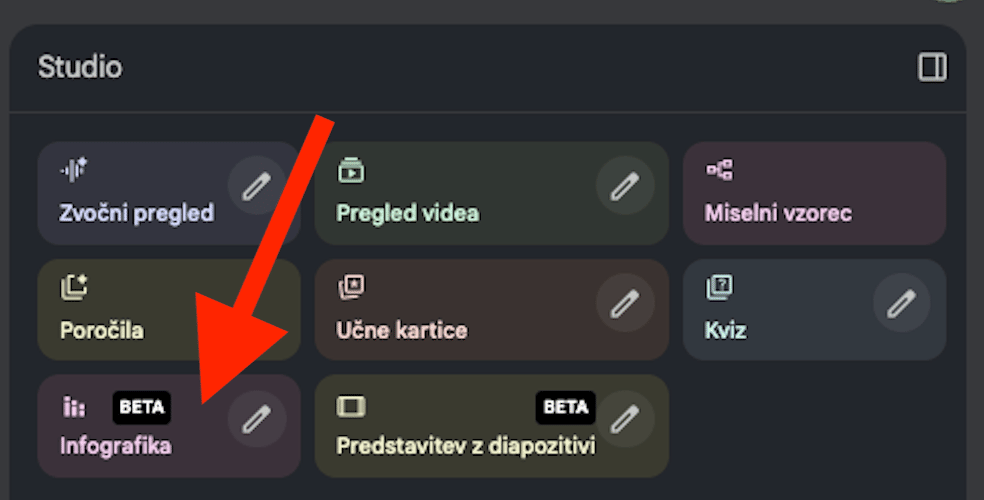Click the BETA badge on Predstavitev z diapozitivi
The height and width of the screenshot is (500, 984).
pos(565,406)
